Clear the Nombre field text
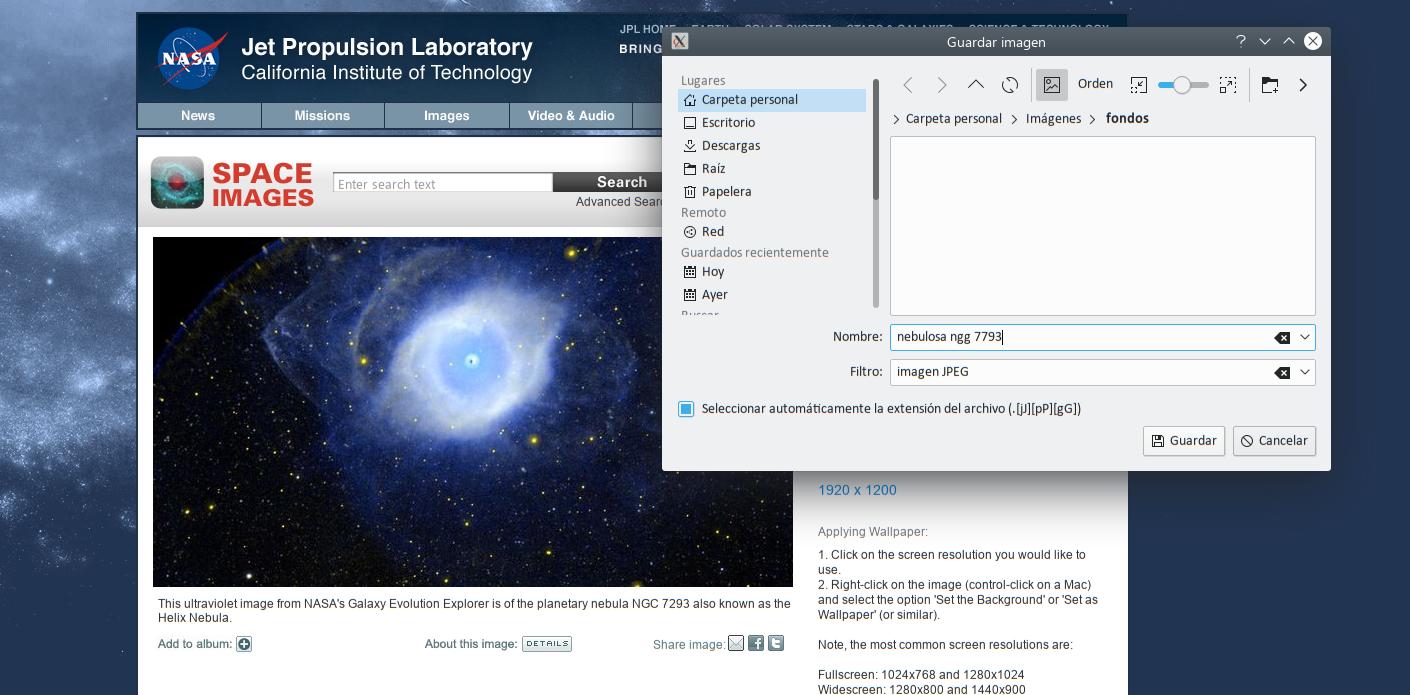 pyautogui.click(x=1282, y=338)
